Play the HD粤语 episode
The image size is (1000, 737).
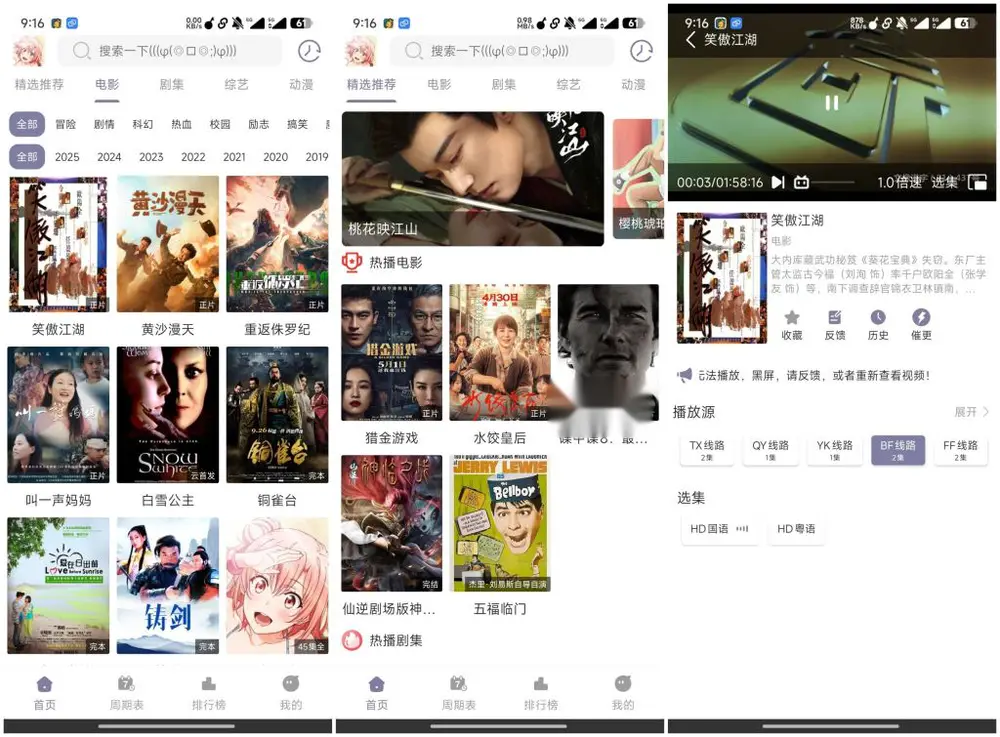click(796, 529)
